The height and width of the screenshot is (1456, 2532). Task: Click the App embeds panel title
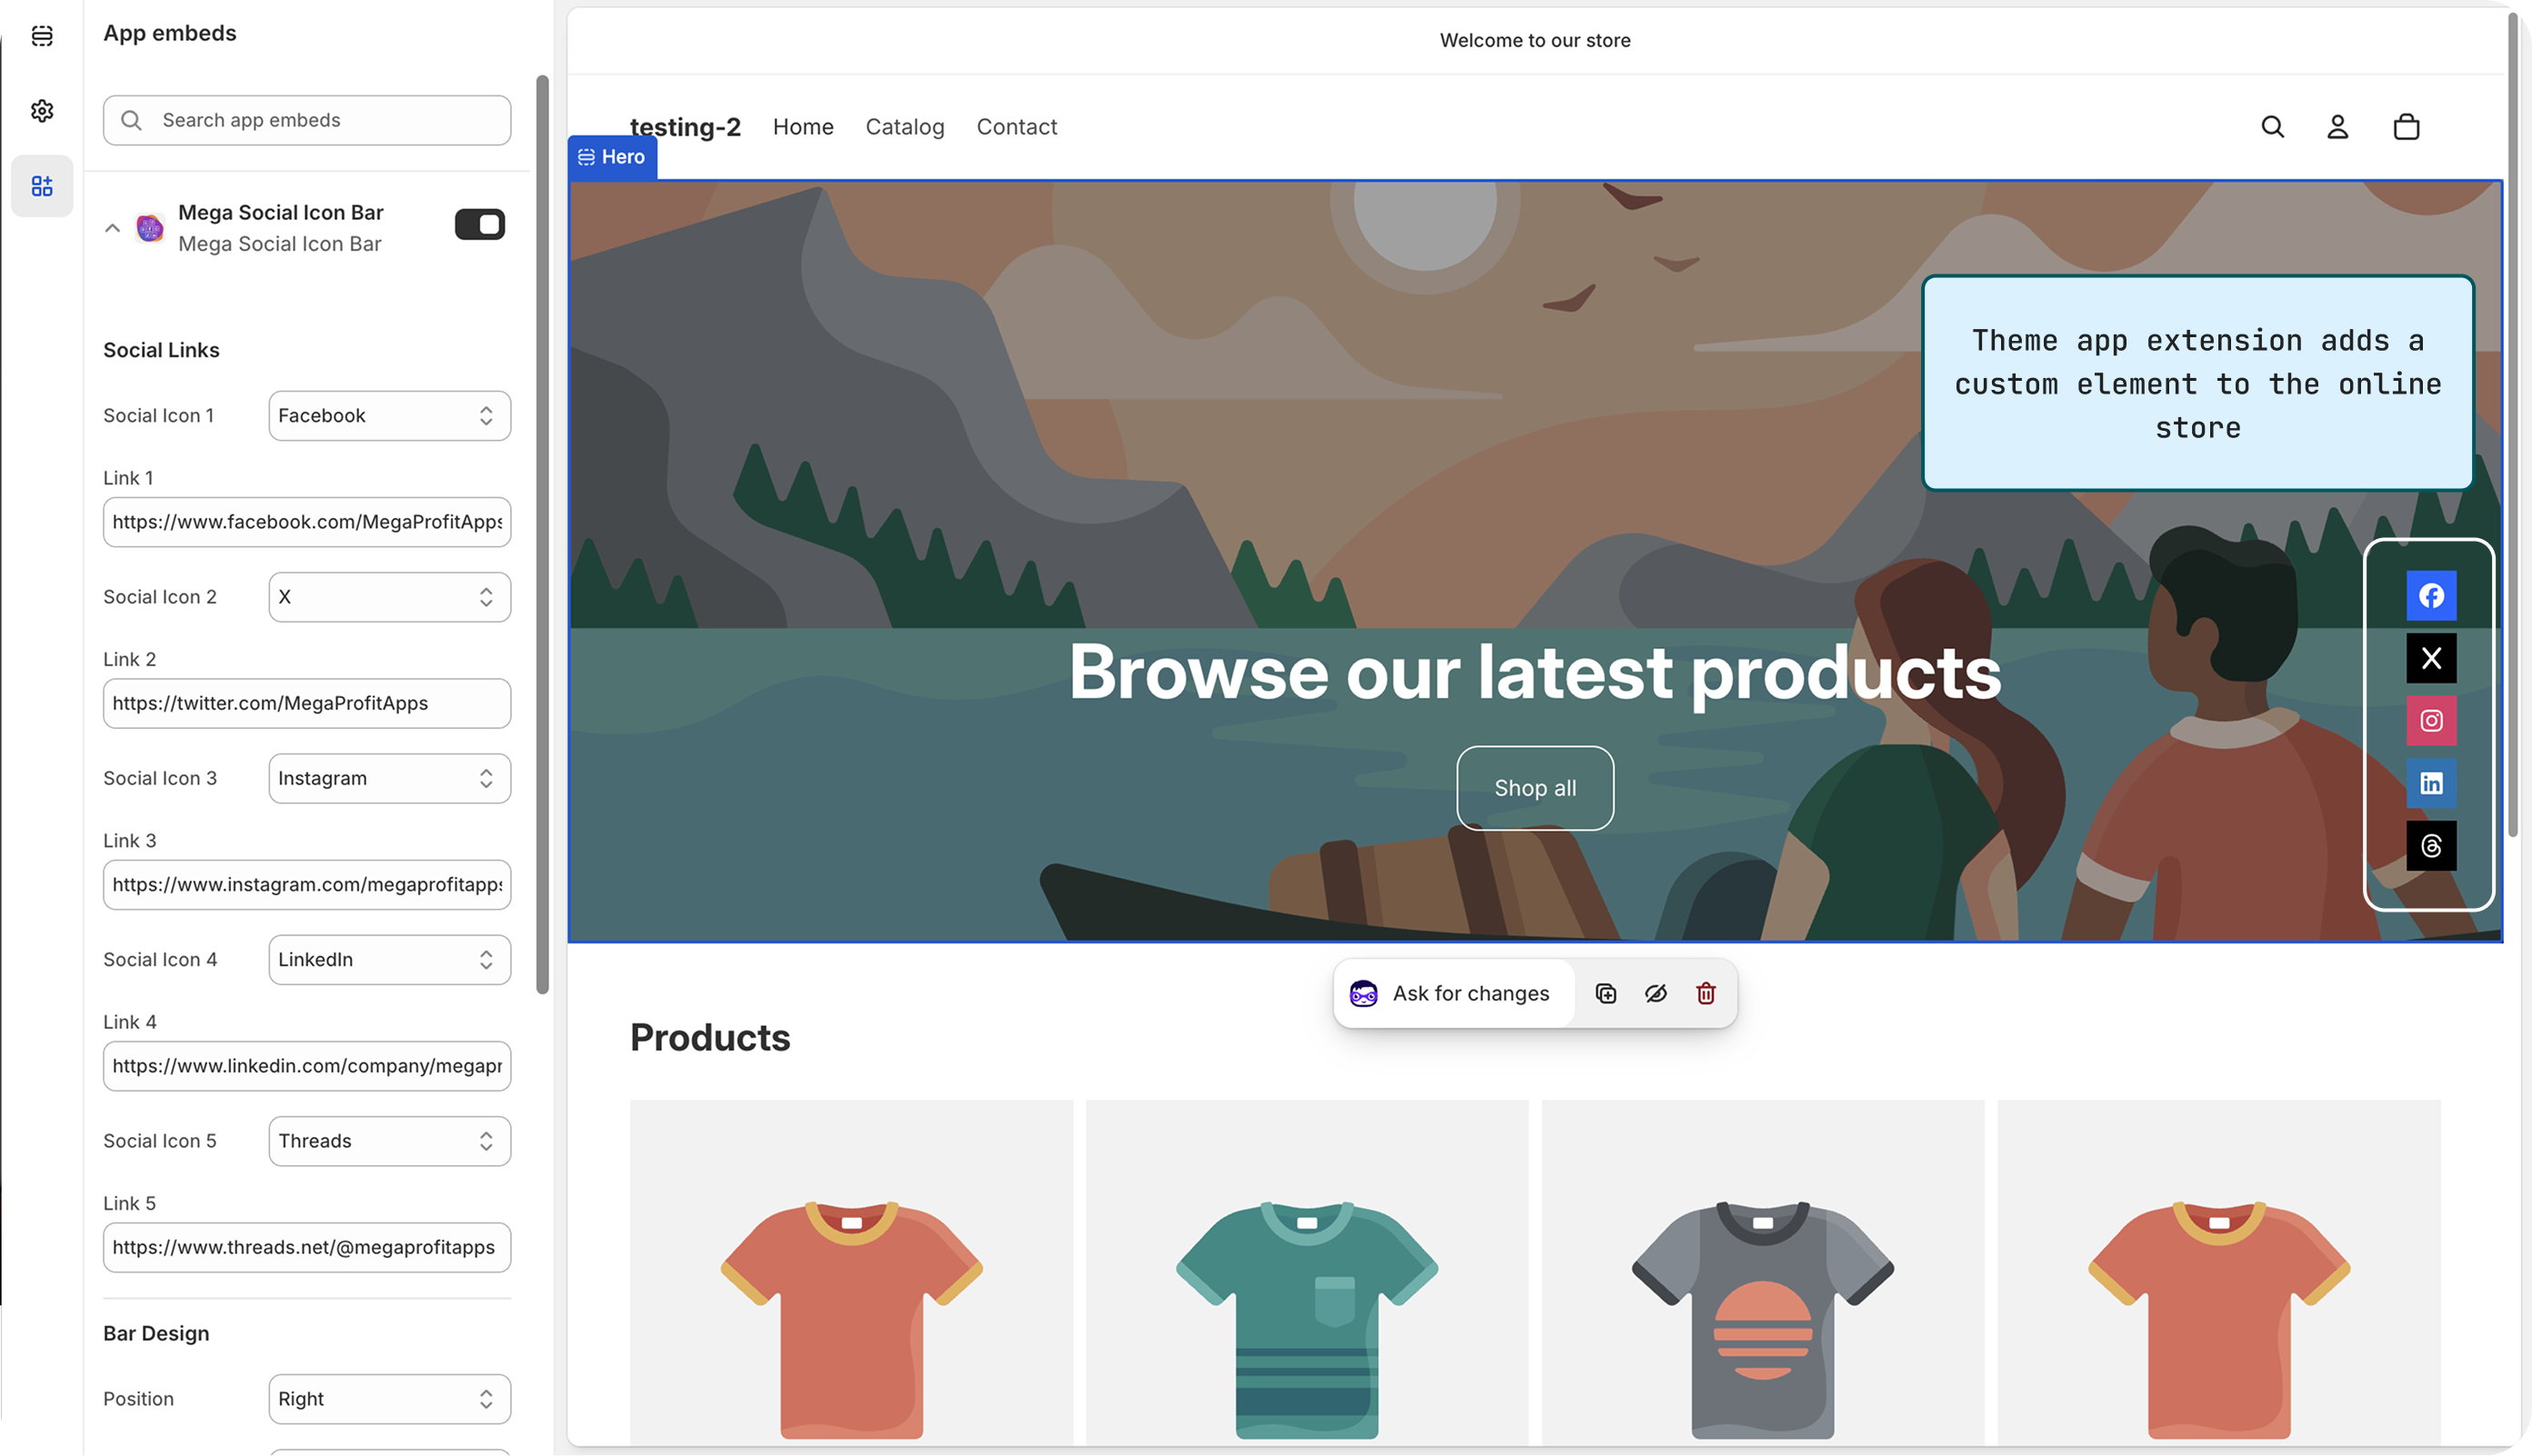[x=170, y=33]
